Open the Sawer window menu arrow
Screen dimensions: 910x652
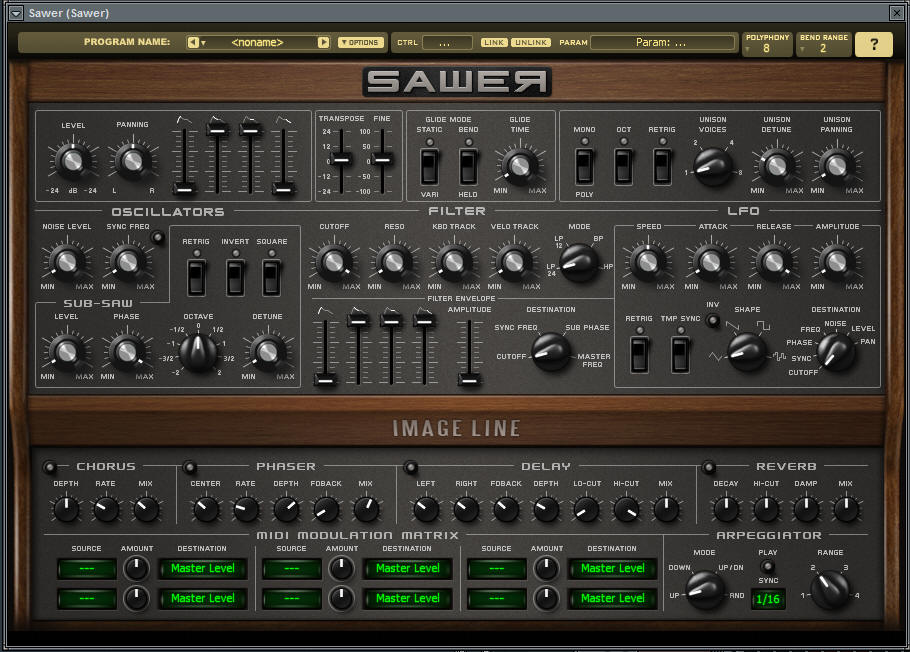[15, 13]
